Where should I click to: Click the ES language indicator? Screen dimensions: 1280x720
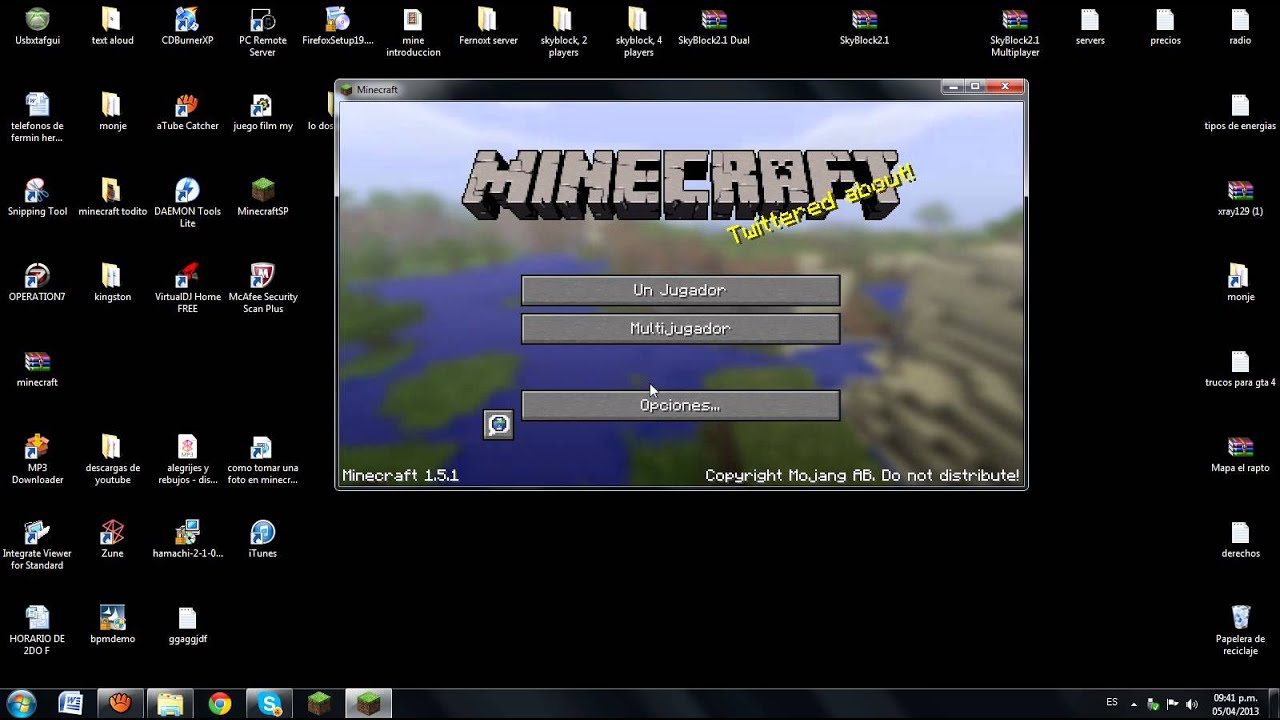tap(1112, 703)
